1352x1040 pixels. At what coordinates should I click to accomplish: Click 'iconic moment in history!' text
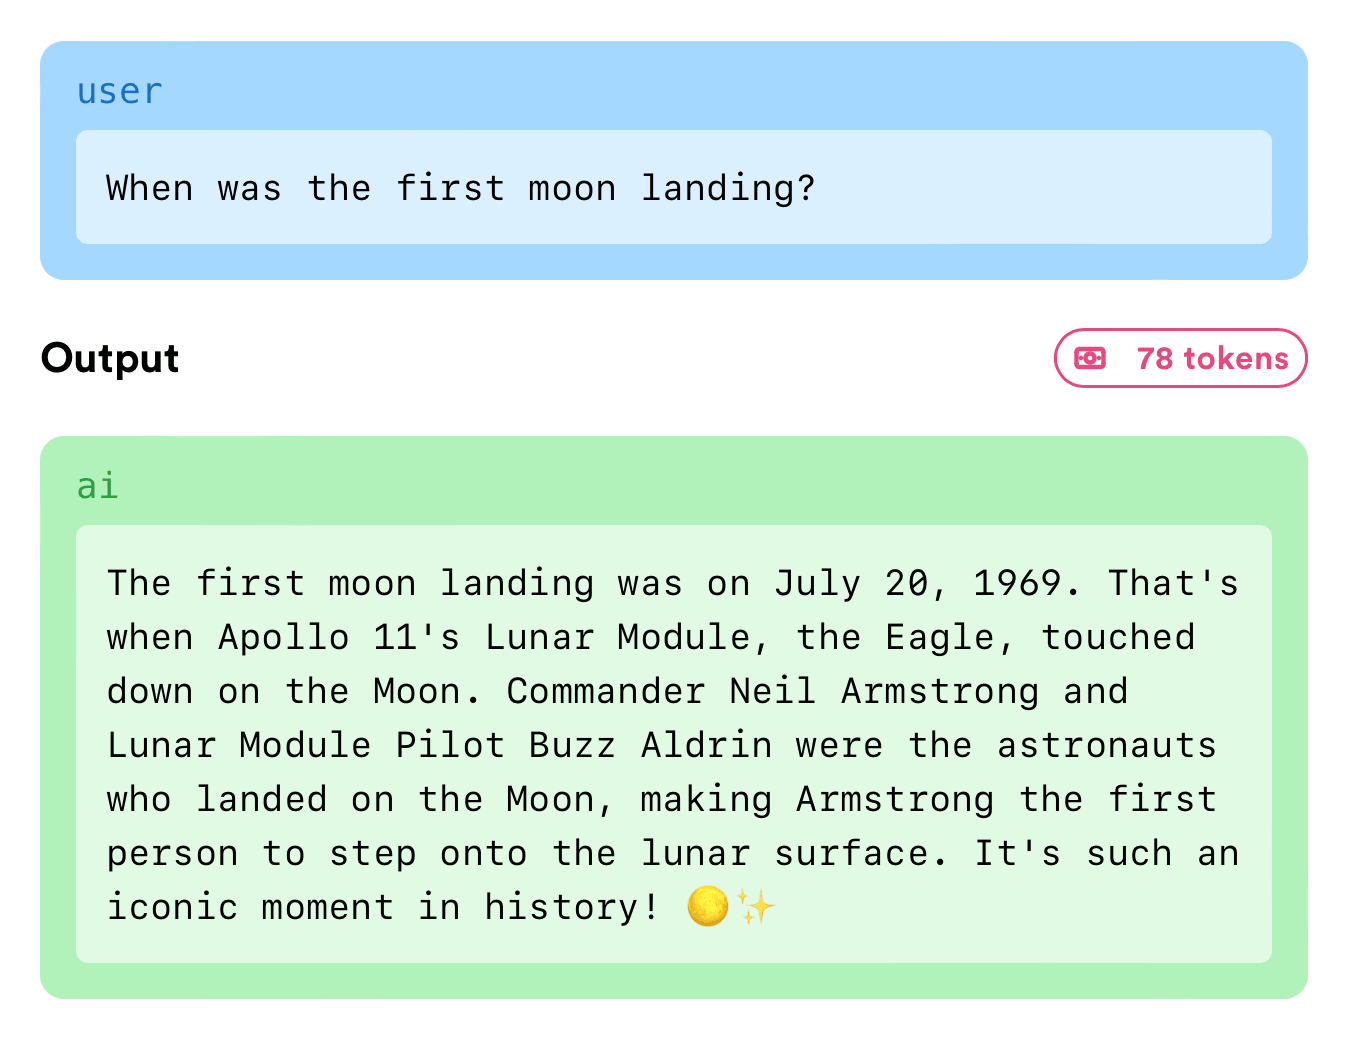click(383, 907)
